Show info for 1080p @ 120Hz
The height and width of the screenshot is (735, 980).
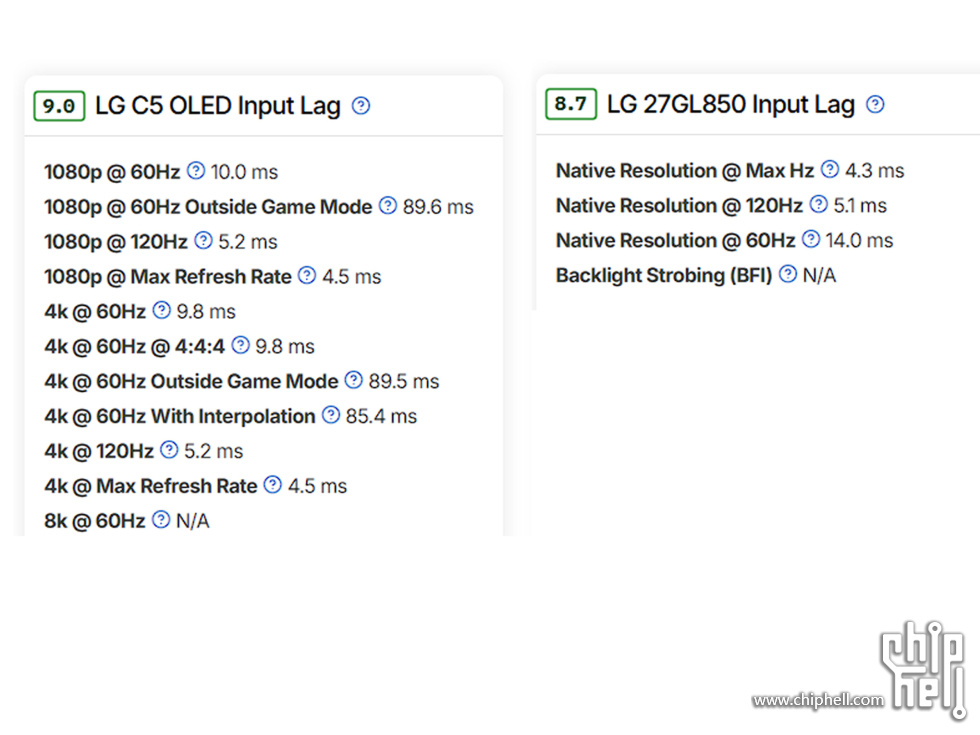tap(203, 241)
